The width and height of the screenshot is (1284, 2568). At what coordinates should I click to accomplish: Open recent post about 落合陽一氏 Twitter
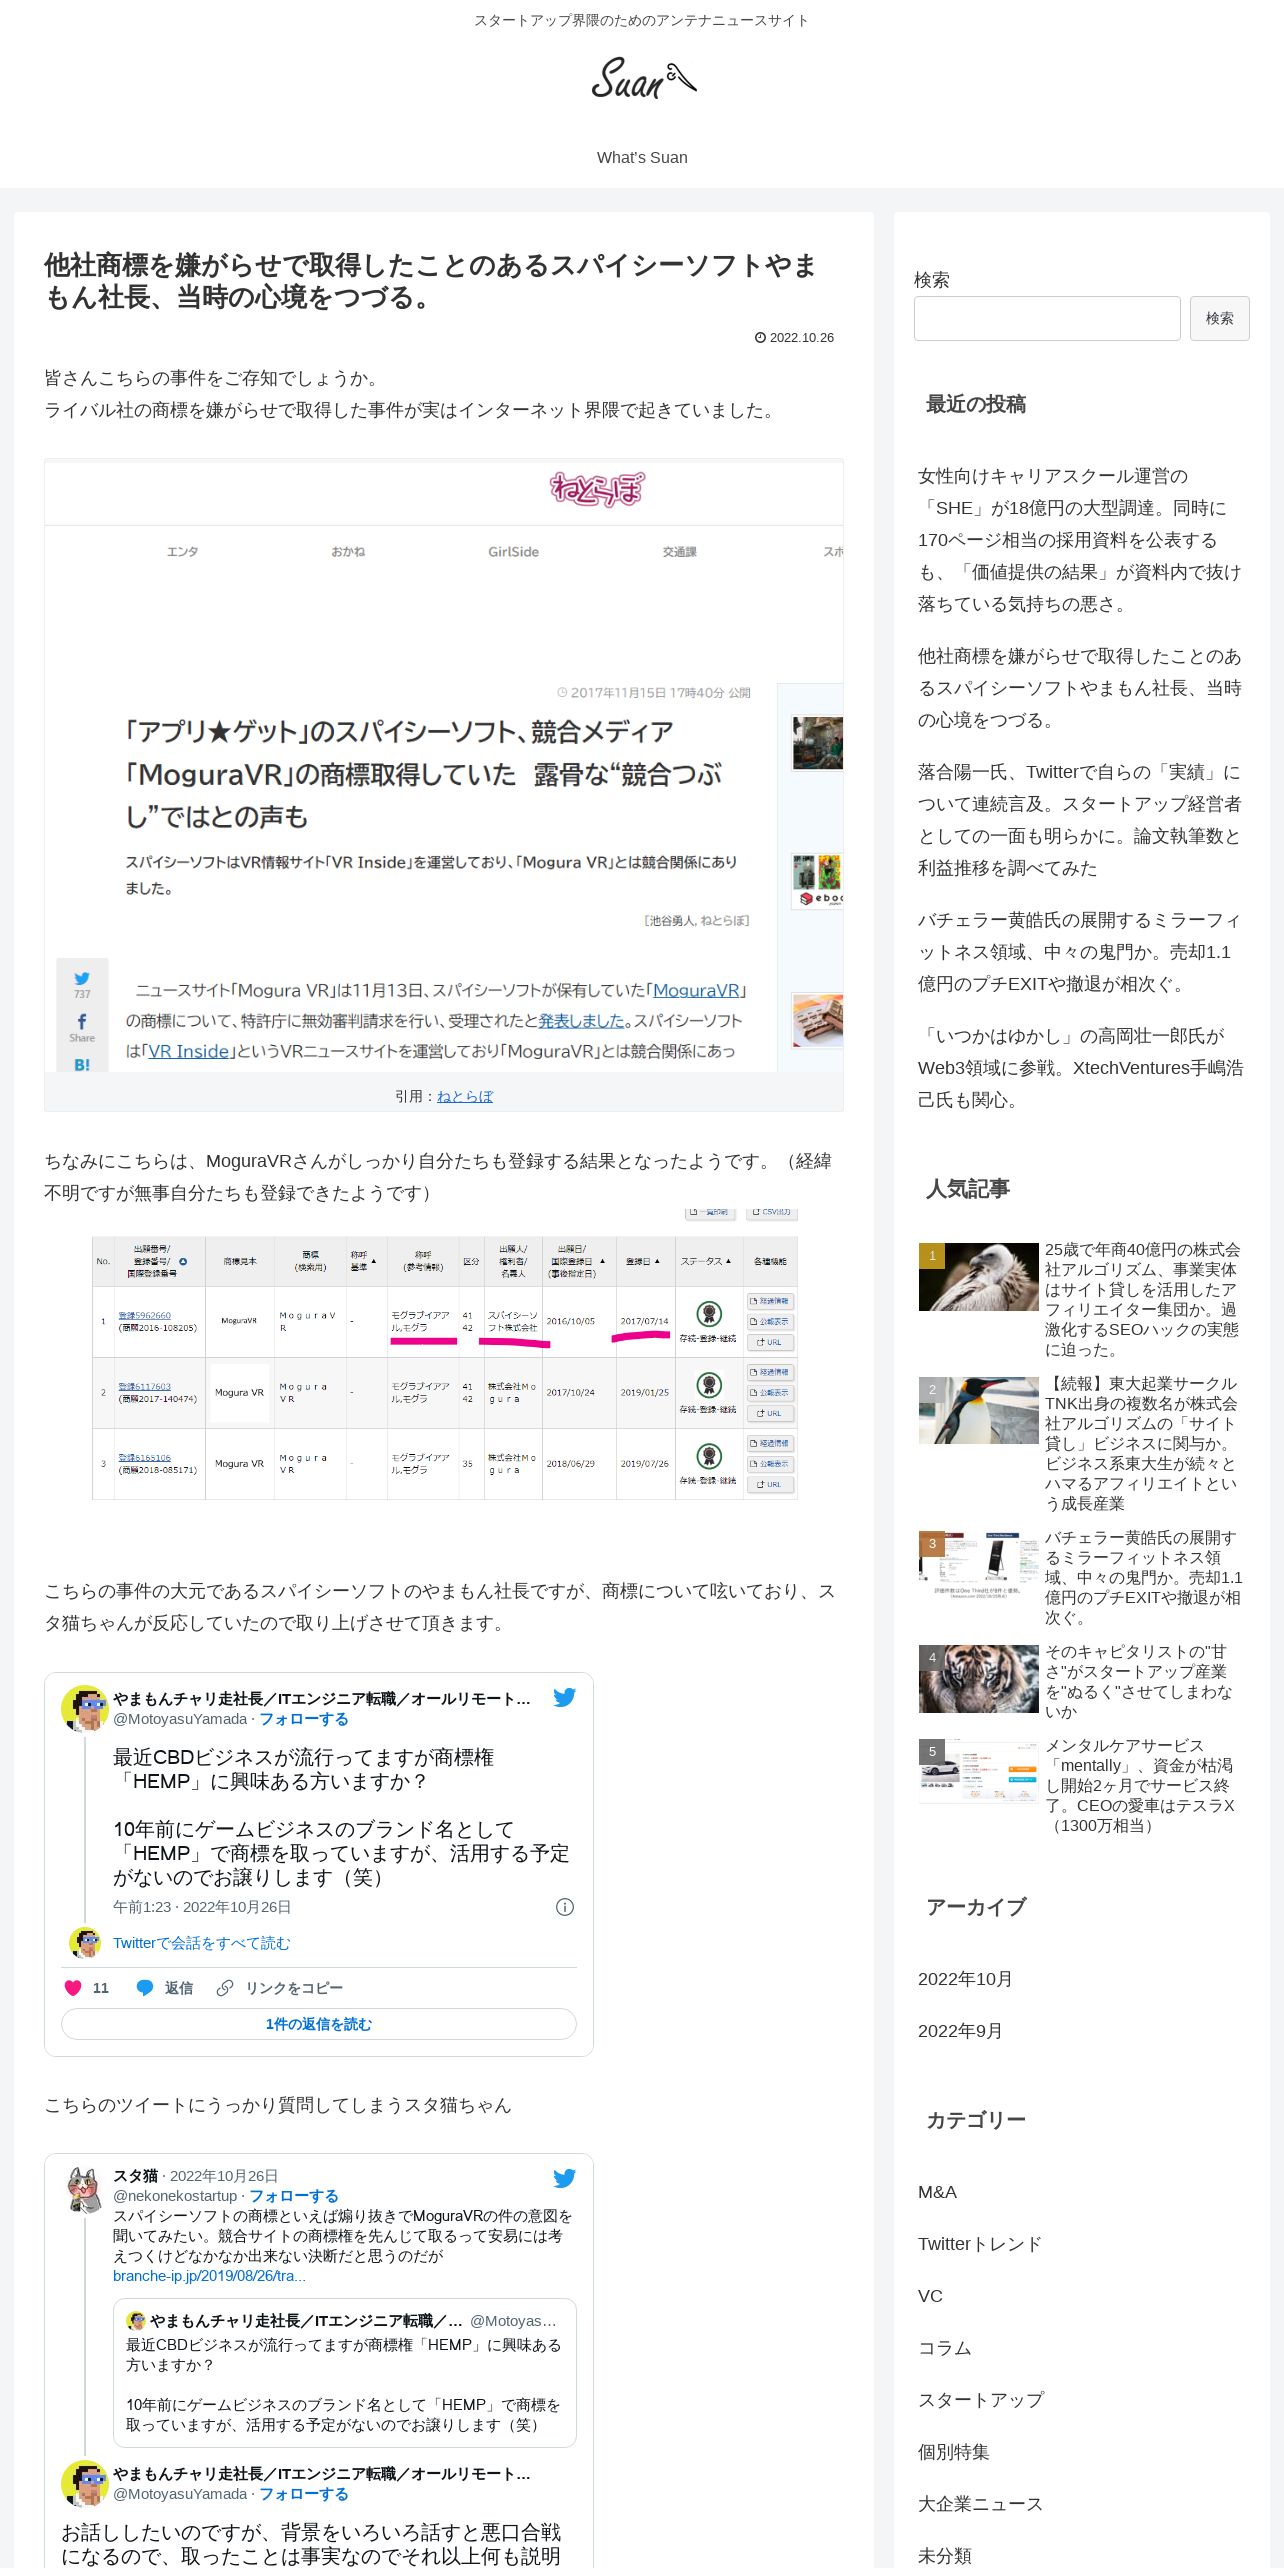[1080, 820]
